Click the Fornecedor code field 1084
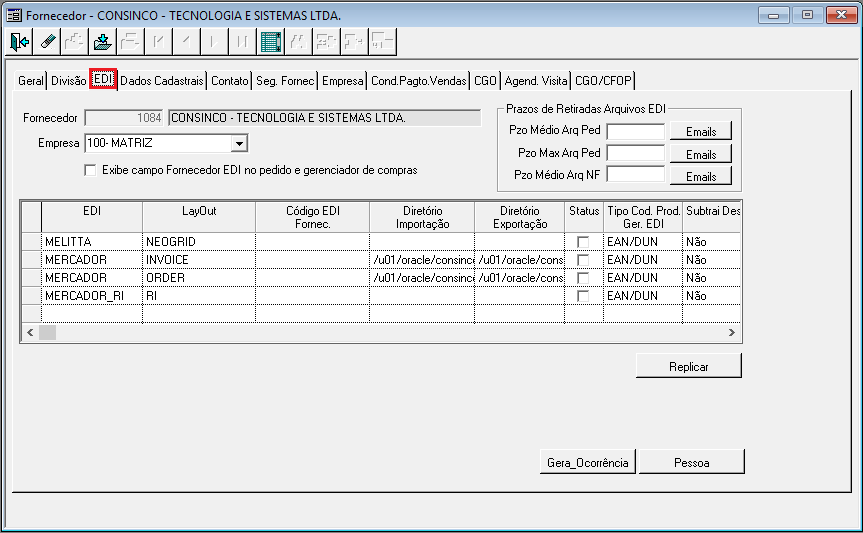Screen dimensions: 863x533 pos(124,118)
